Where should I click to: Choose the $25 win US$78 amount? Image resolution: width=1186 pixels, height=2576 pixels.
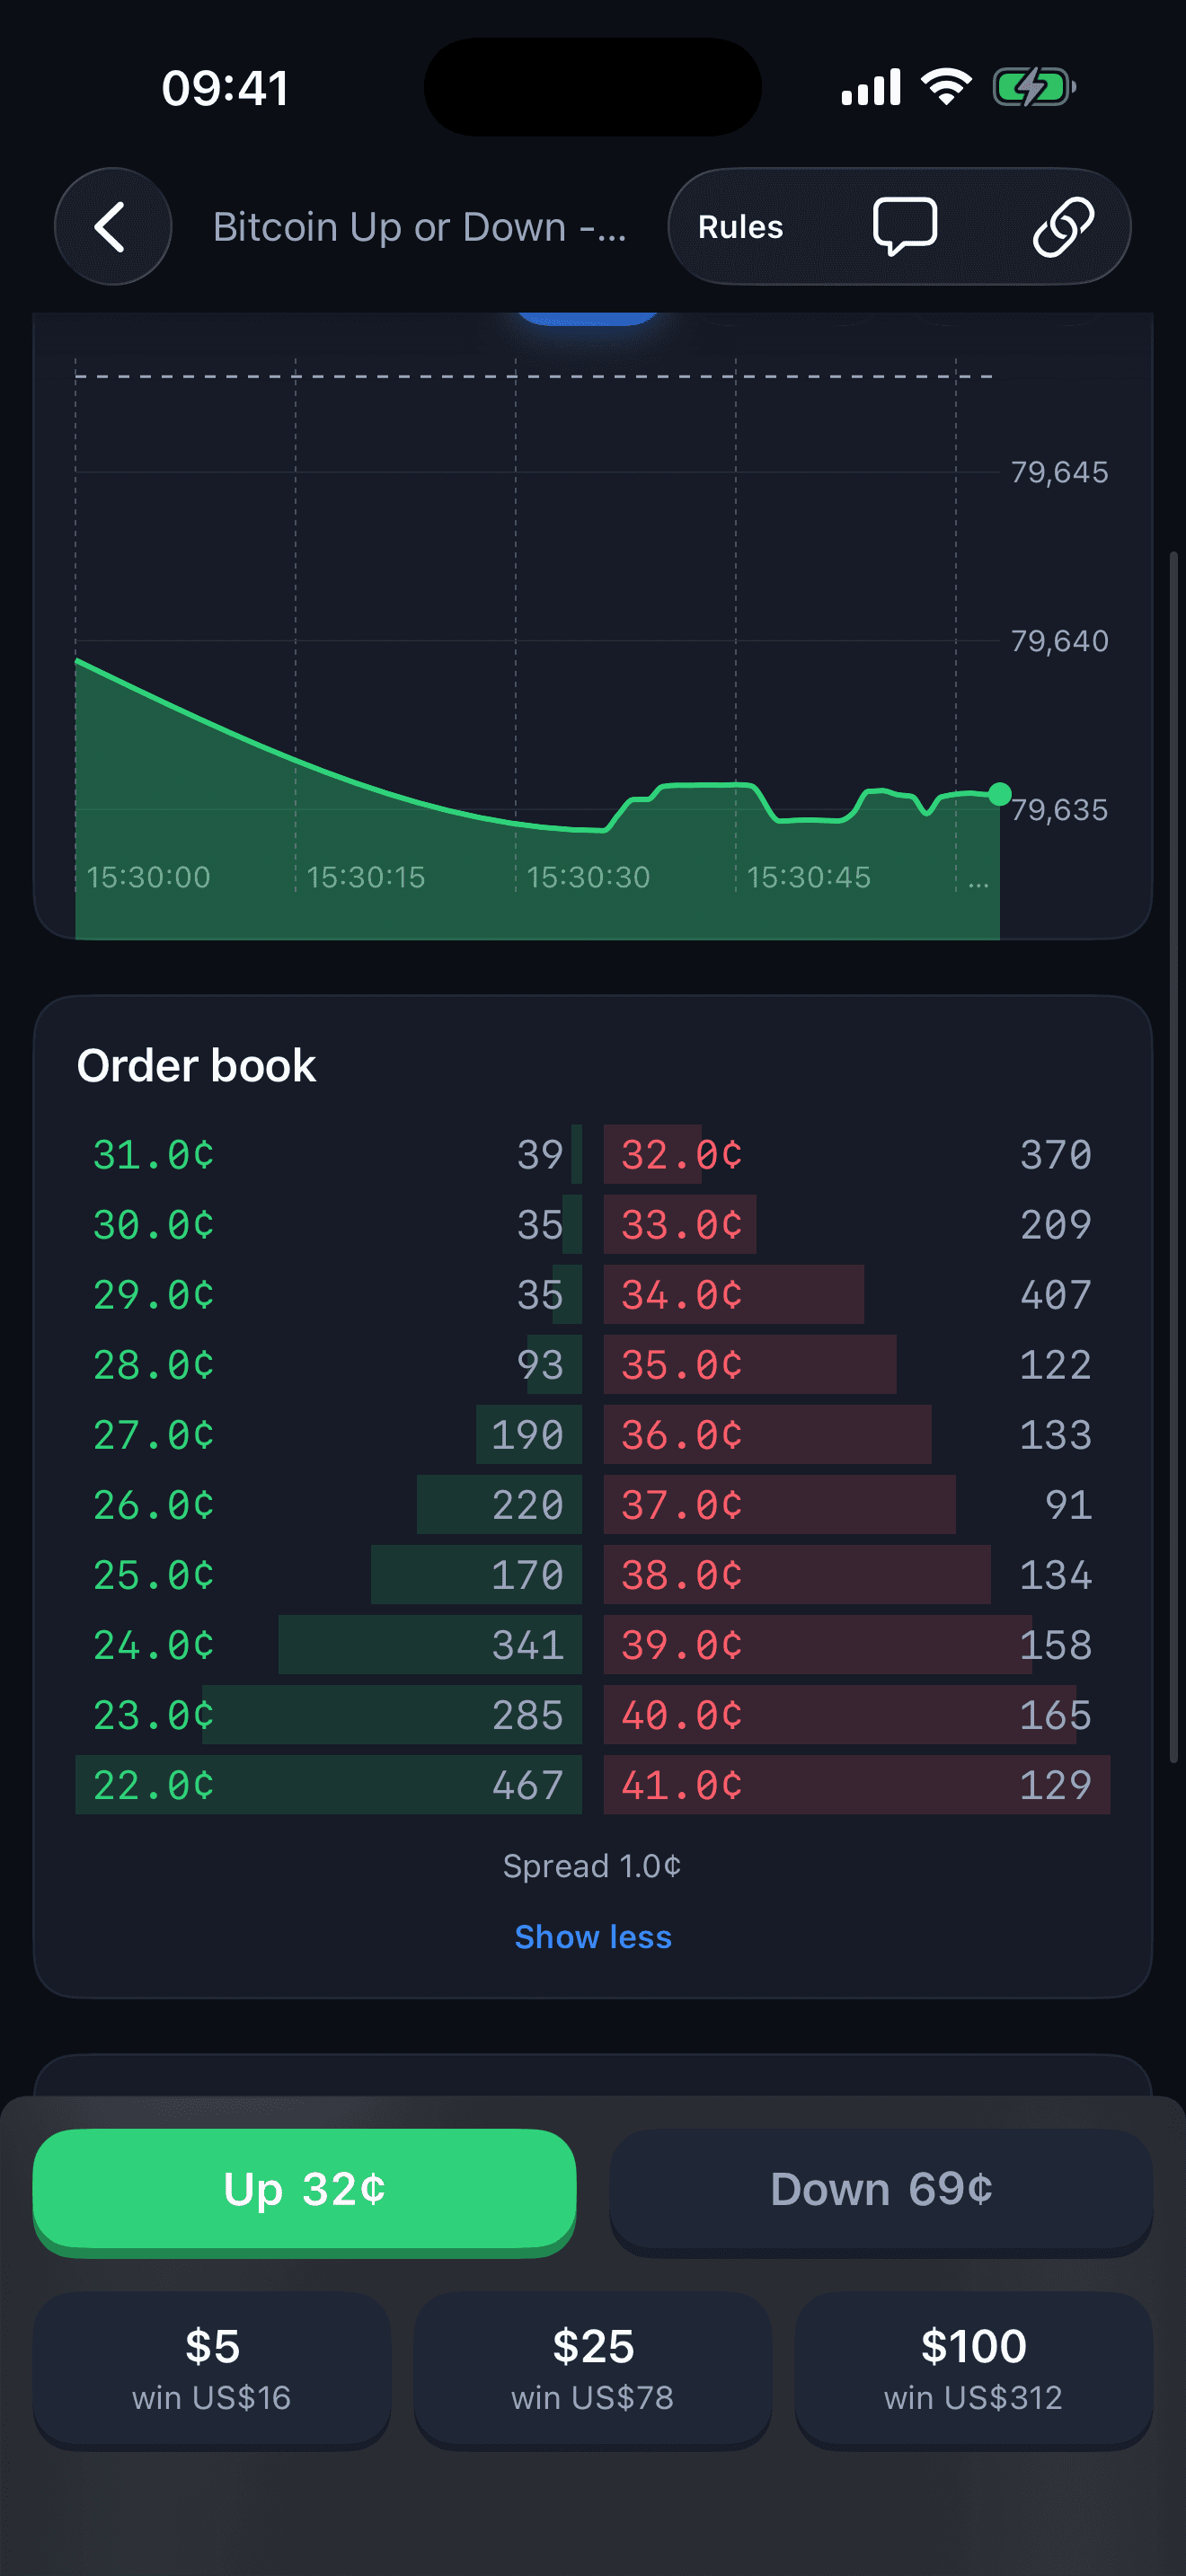[593, 2369]
